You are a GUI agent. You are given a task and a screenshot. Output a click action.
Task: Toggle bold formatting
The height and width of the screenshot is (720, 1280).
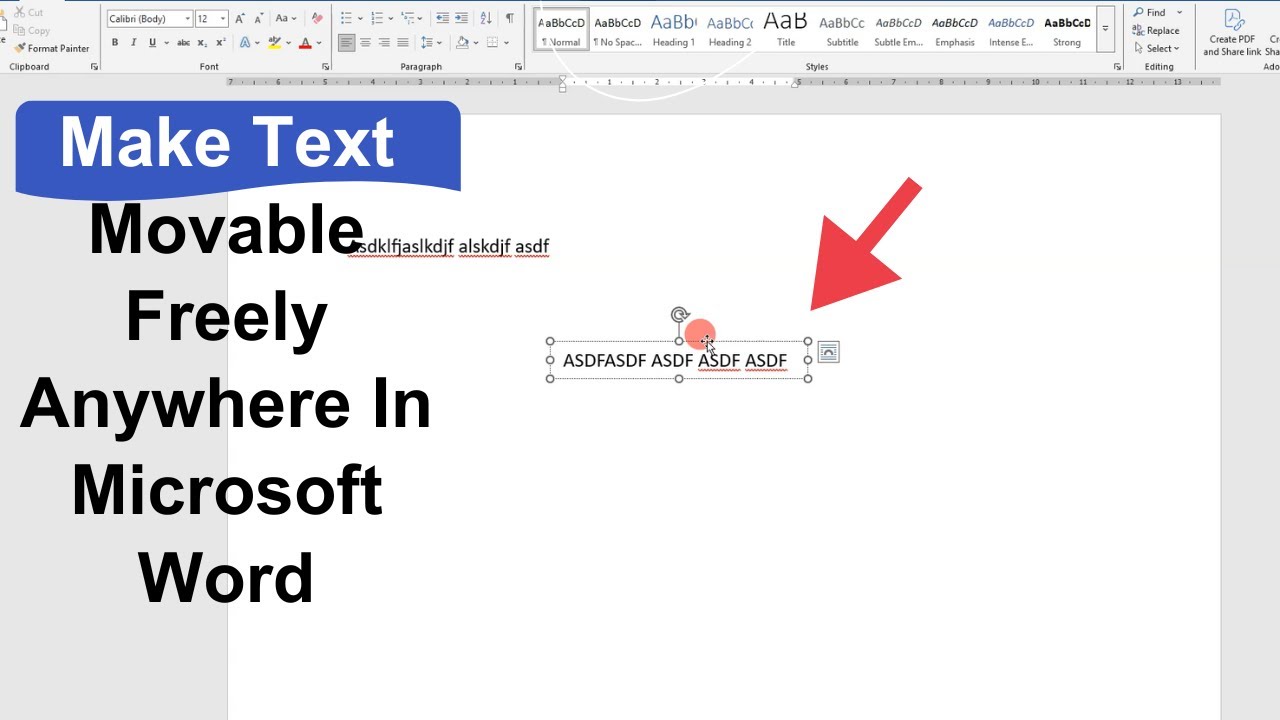click(115, 42)
